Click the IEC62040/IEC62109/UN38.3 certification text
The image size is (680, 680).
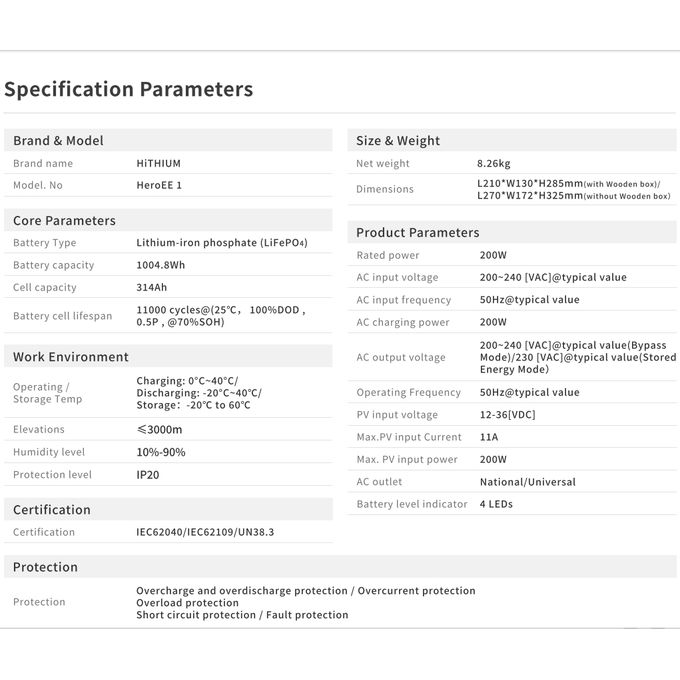click(205, 532)
